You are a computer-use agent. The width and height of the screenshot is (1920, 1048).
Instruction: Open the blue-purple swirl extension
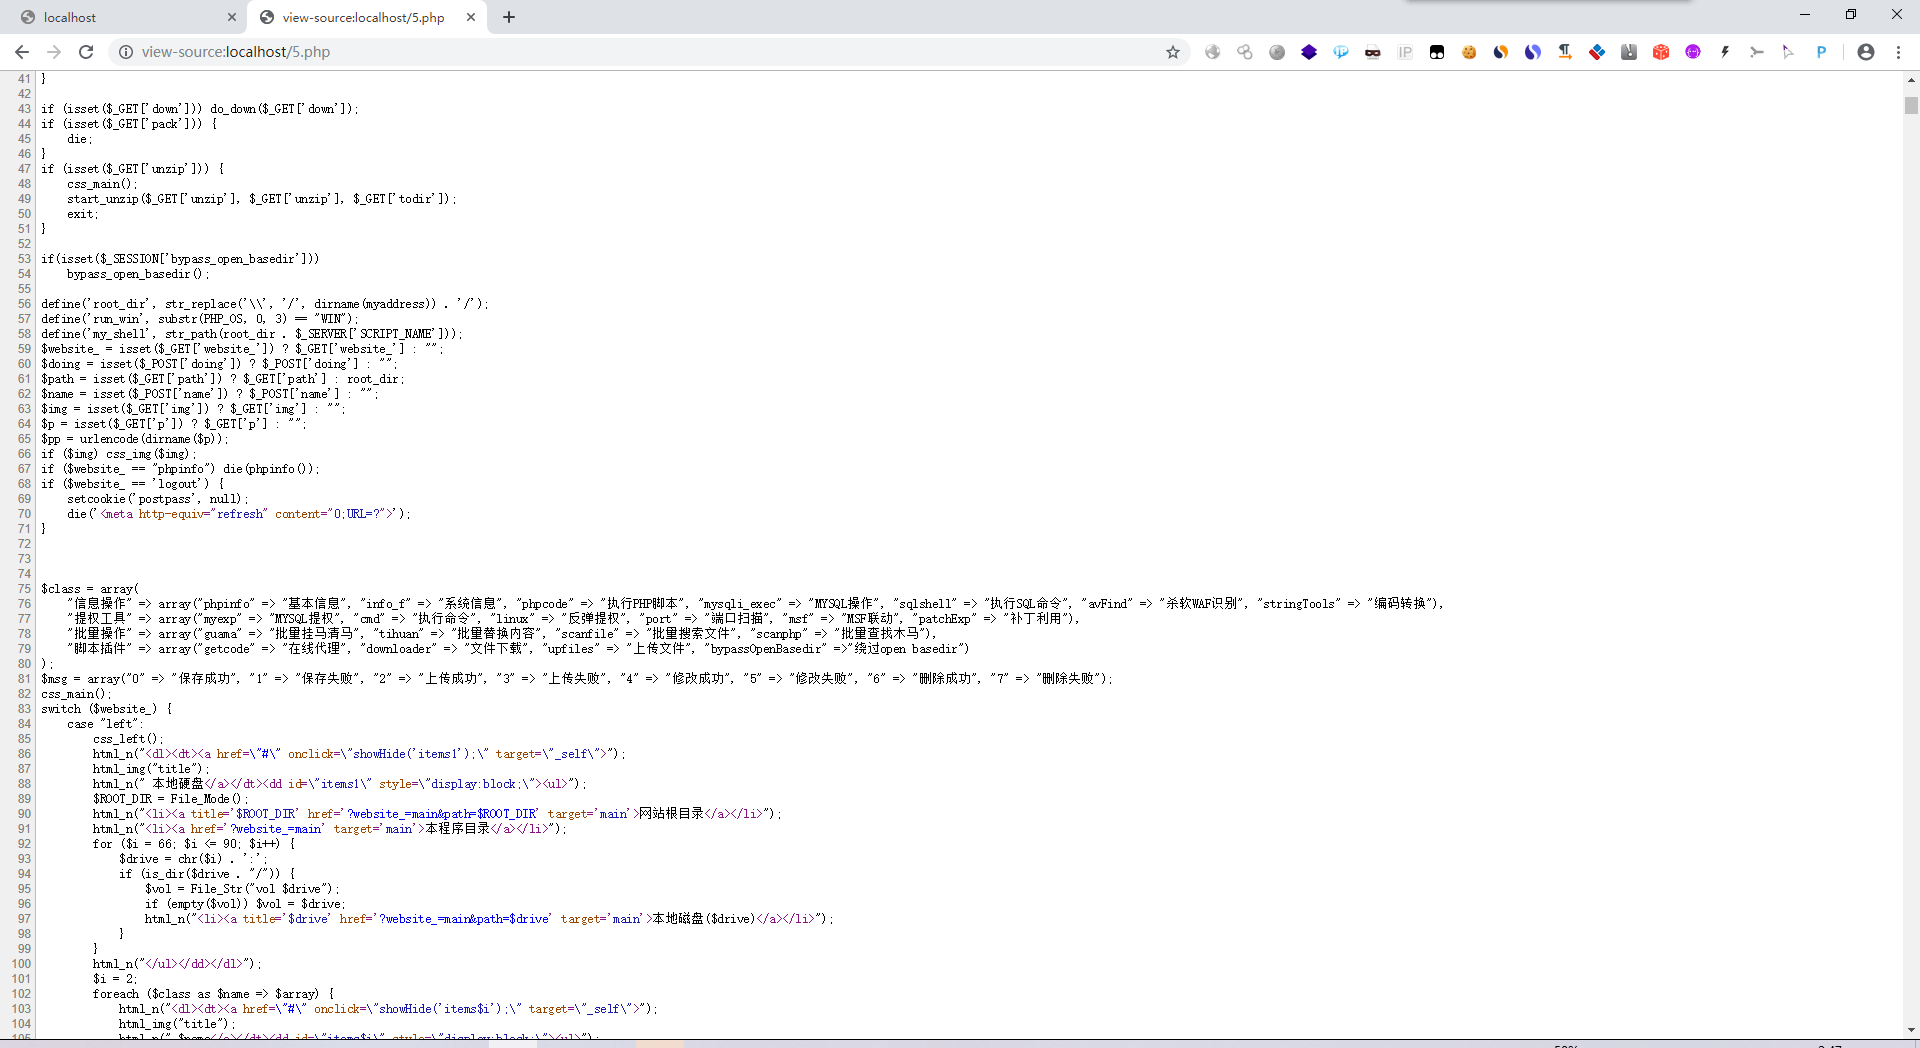click(x=1533, y=52)
